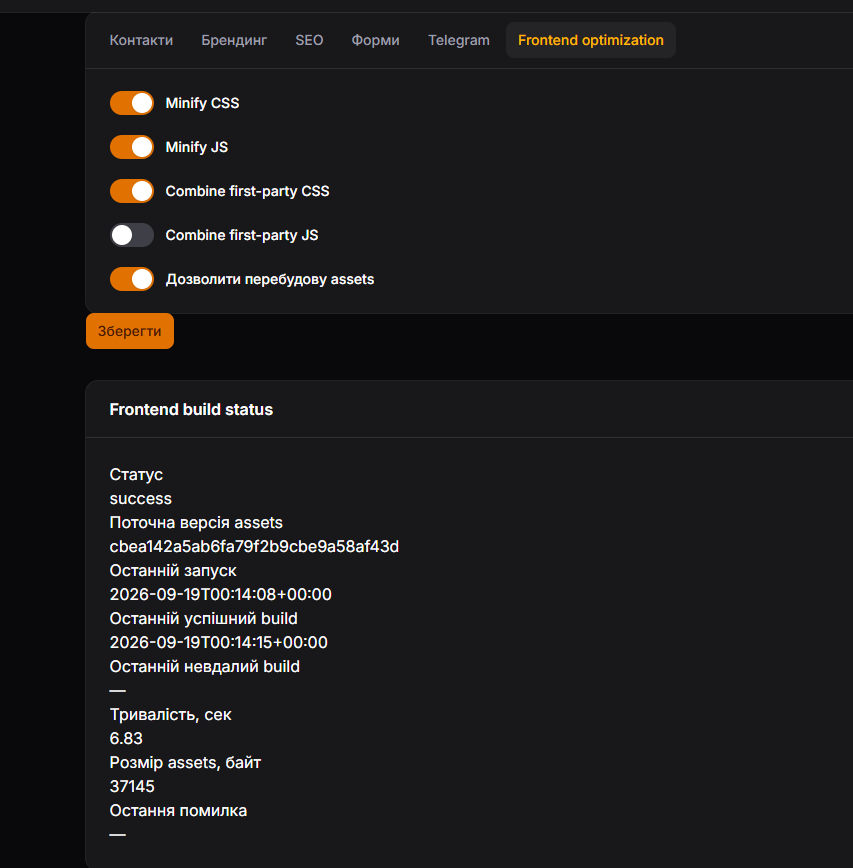
Task: Click the assets hash cbea142a5ab6fa79f2b9cbe9a58af43d
Action: pos(254,546)
